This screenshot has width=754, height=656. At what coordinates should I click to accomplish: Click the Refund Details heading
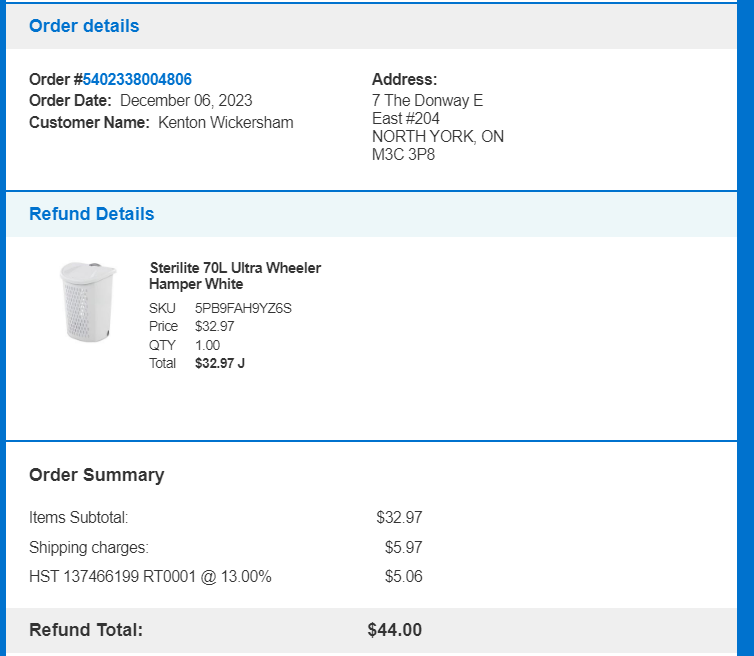pyautogui.click(x=92, y=214)
